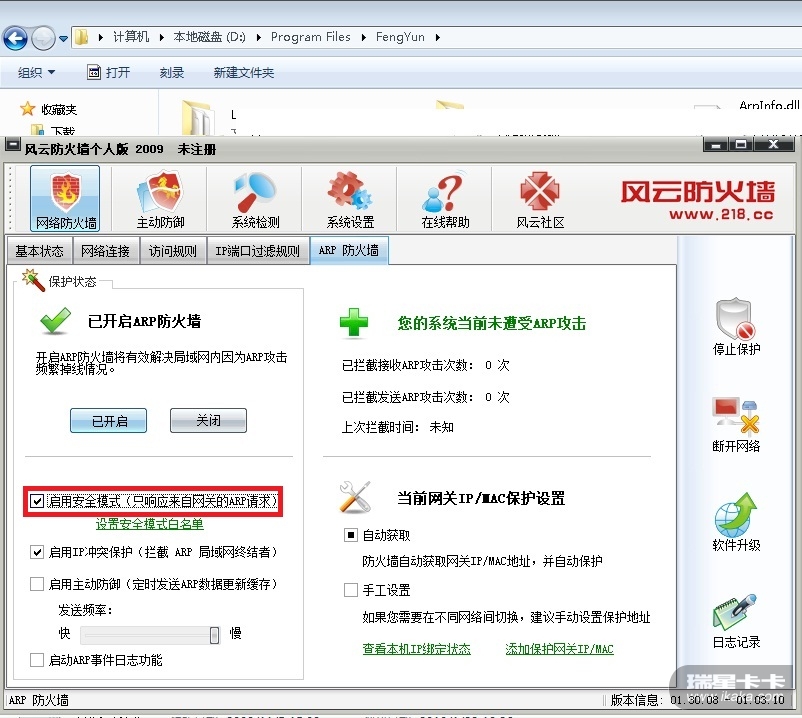
Task: Toggle 启用IP冲突保护 checkbox
Action: pyautogui.click(x=37, y=552)
